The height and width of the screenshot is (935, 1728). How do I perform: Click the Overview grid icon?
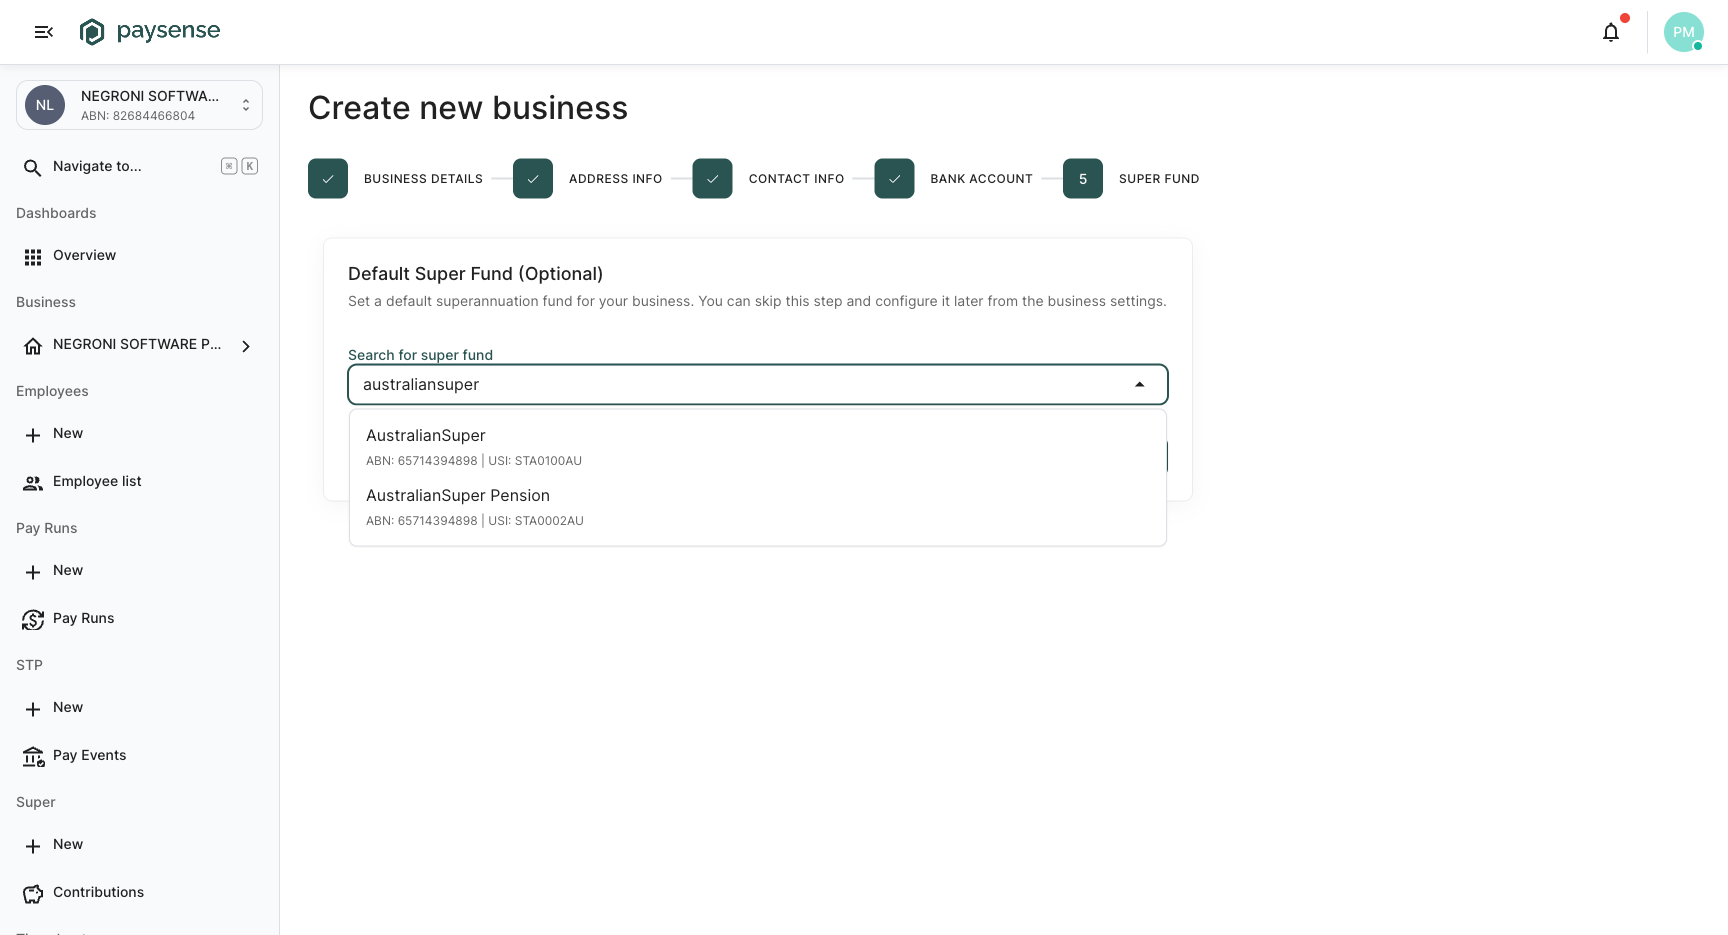pos(33,257)
